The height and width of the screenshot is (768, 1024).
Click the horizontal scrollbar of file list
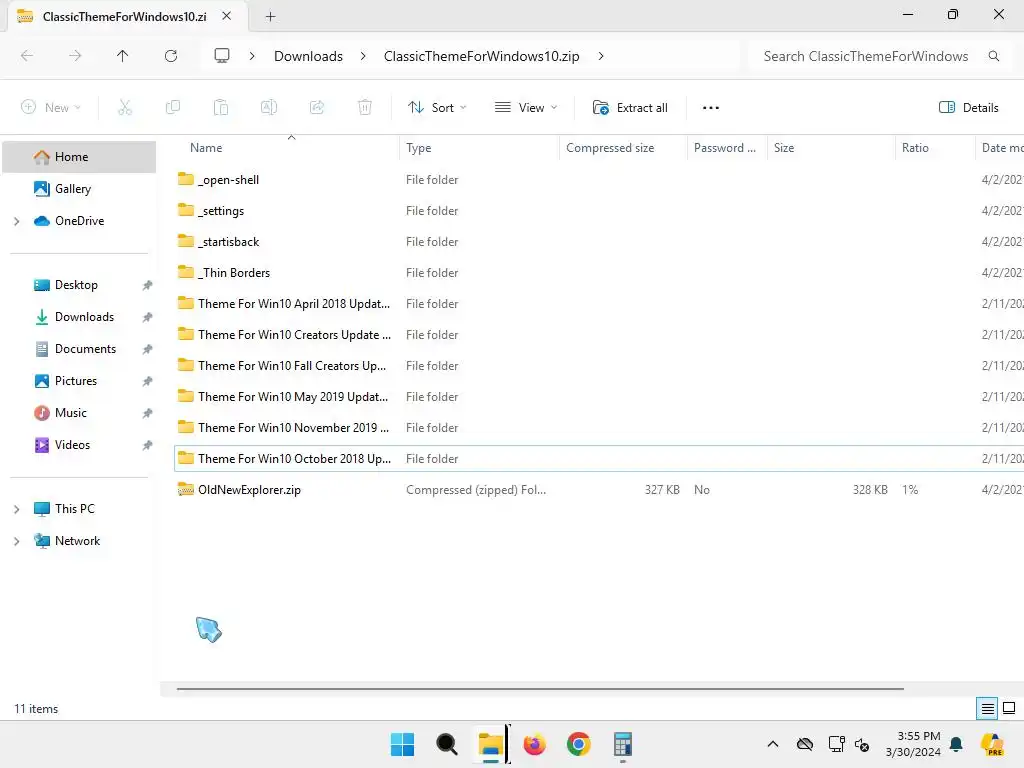540,688
